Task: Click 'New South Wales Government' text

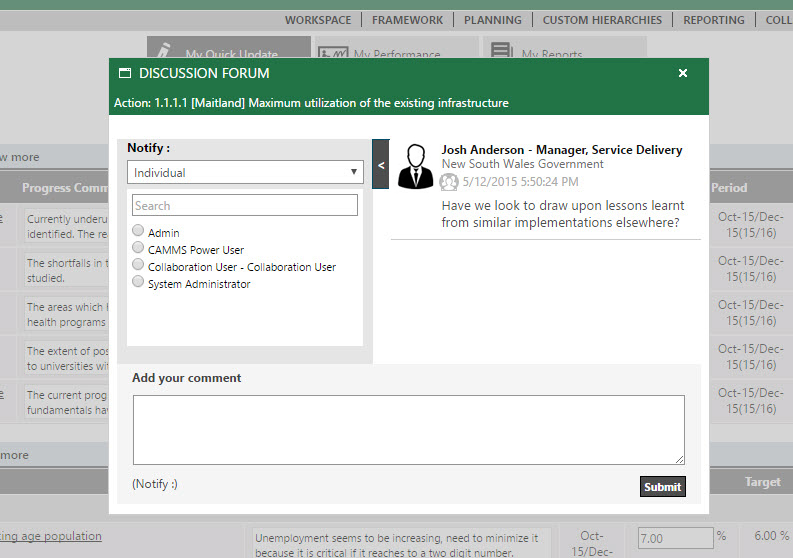Action: click(x=522, y=164)
